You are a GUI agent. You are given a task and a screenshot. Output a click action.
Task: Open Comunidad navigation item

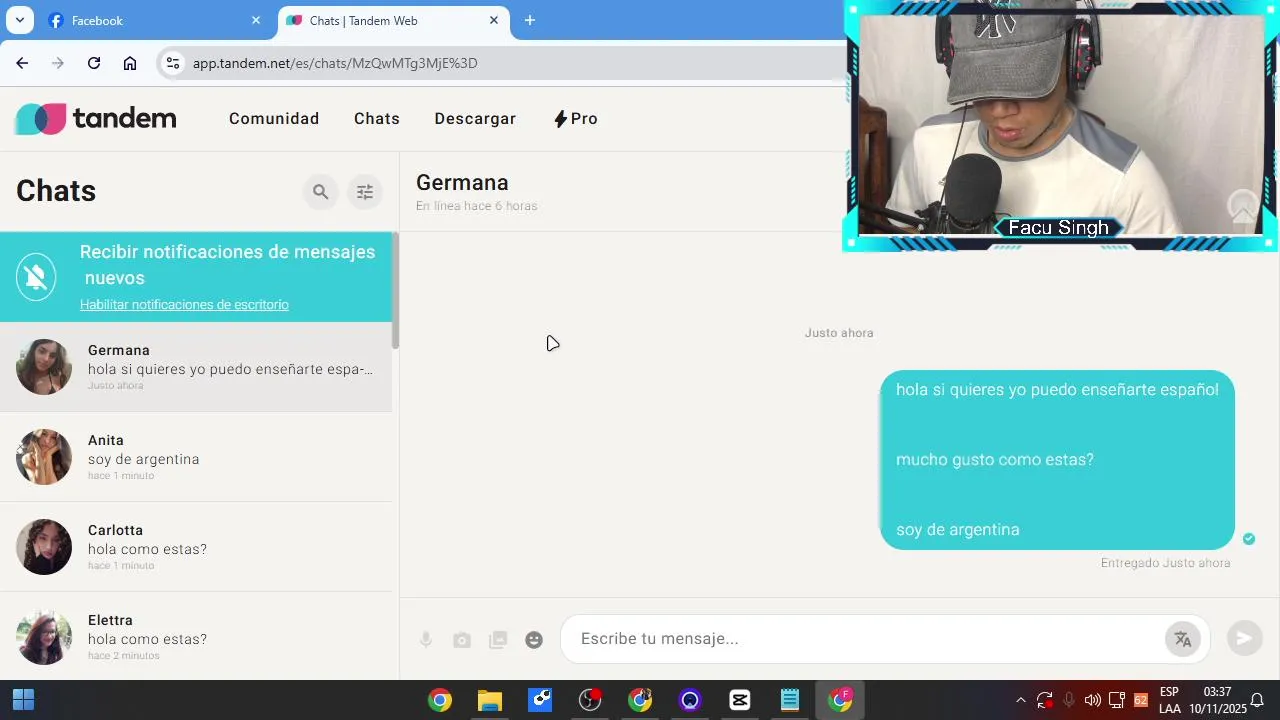click(274, 119)
